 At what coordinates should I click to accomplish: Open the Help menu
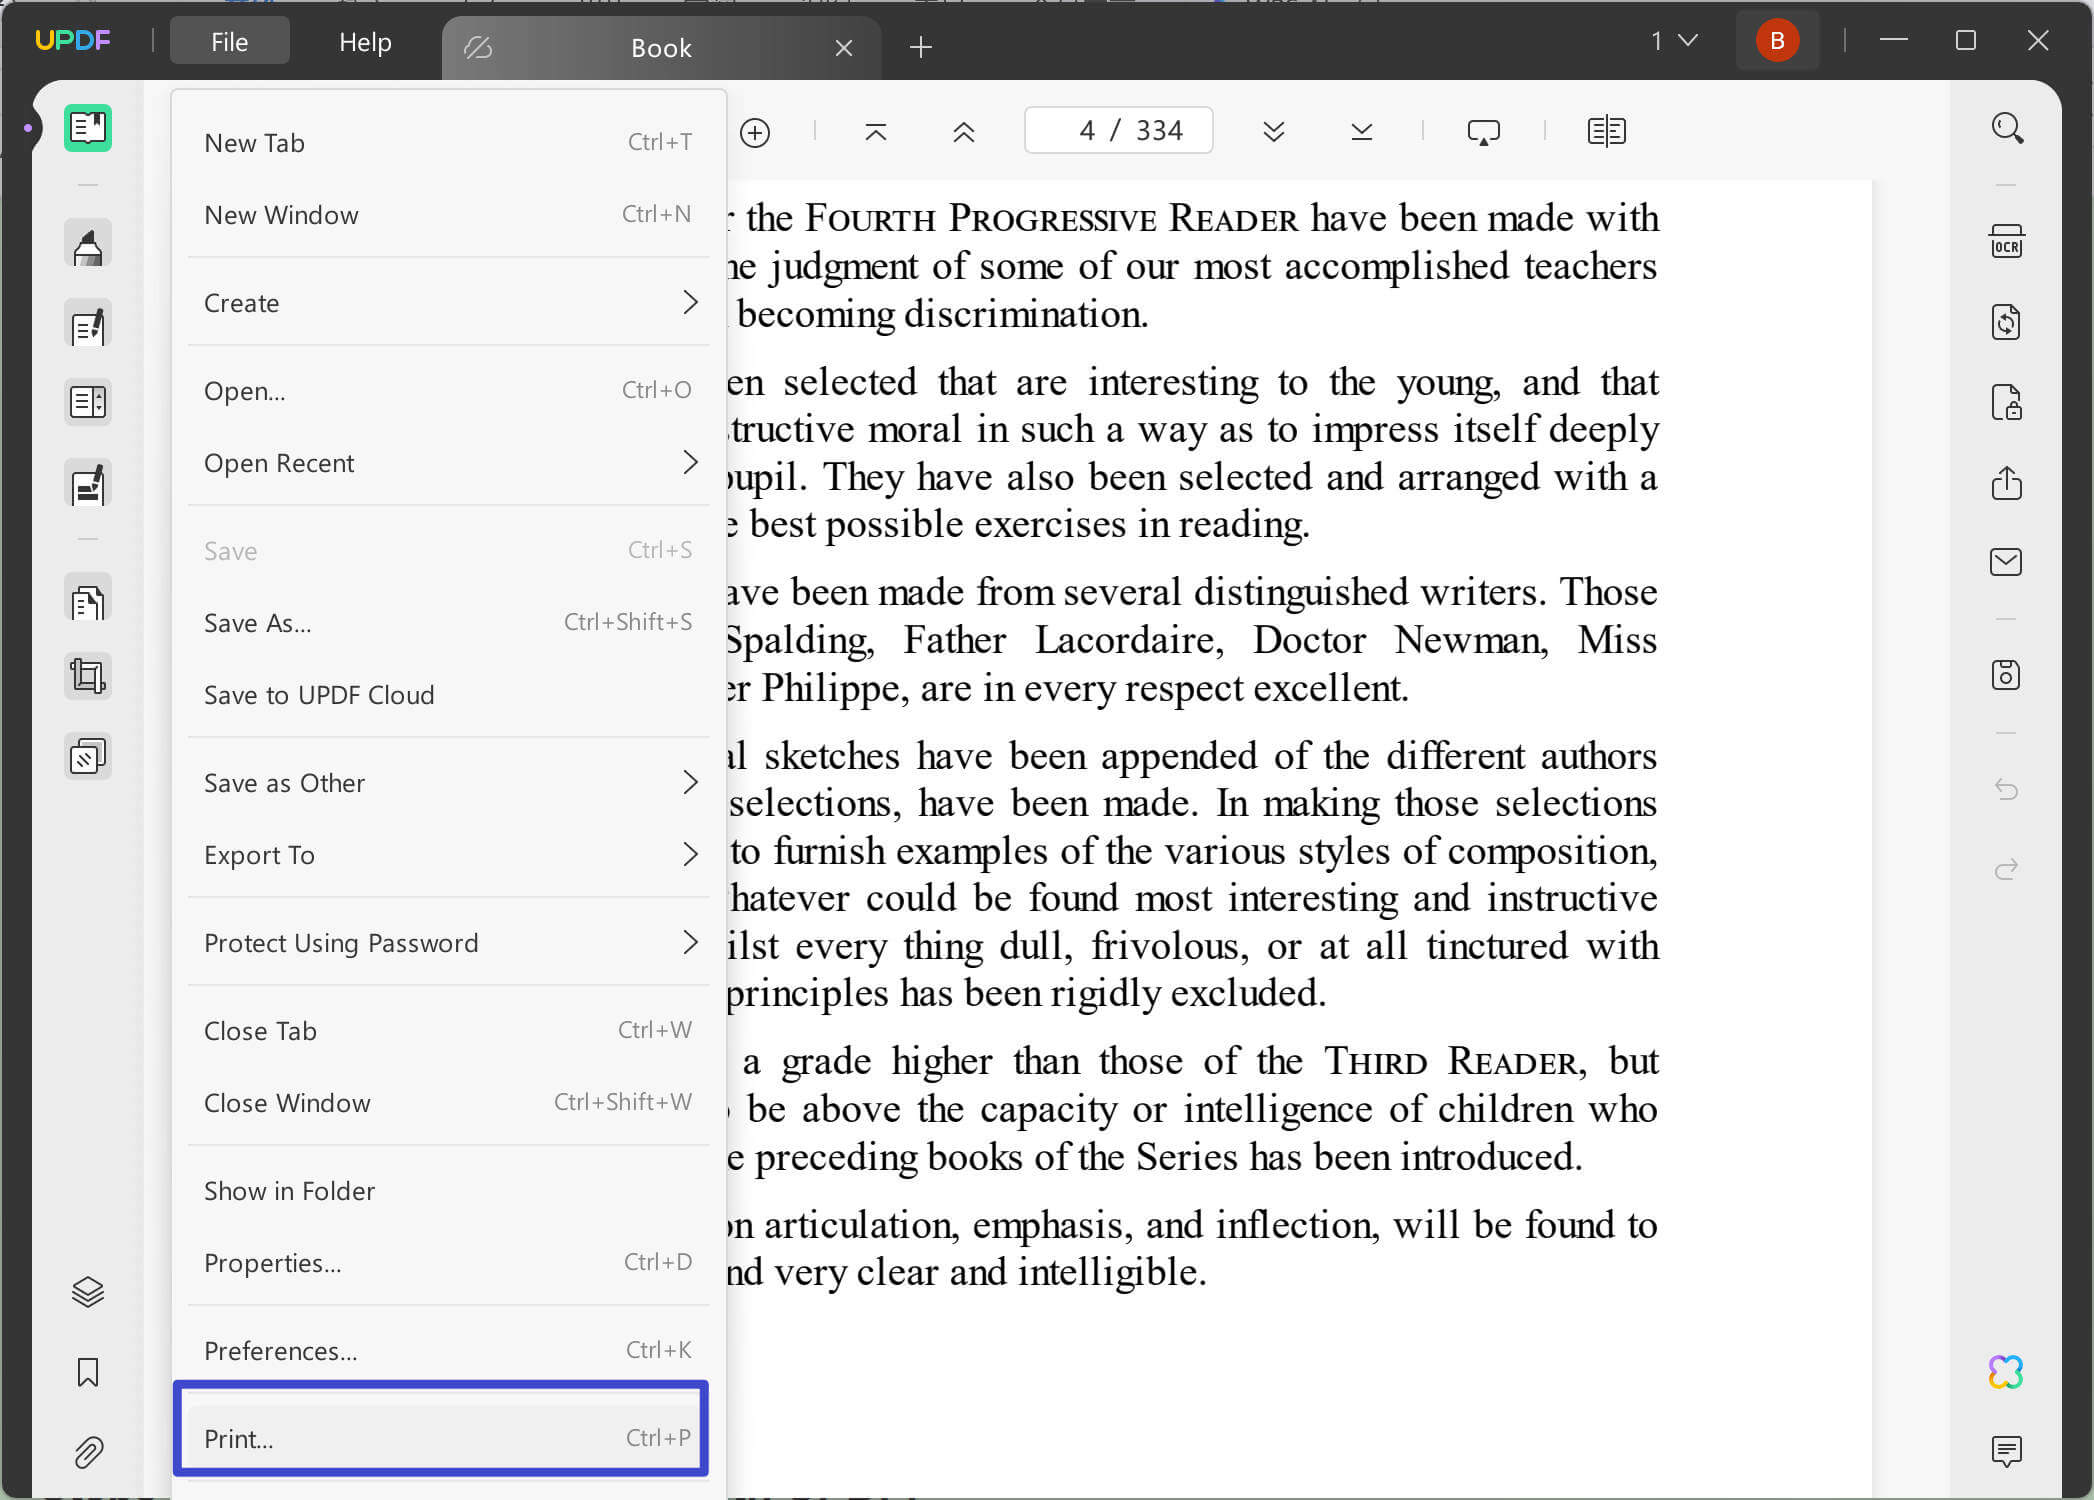(x=363, y=41)
